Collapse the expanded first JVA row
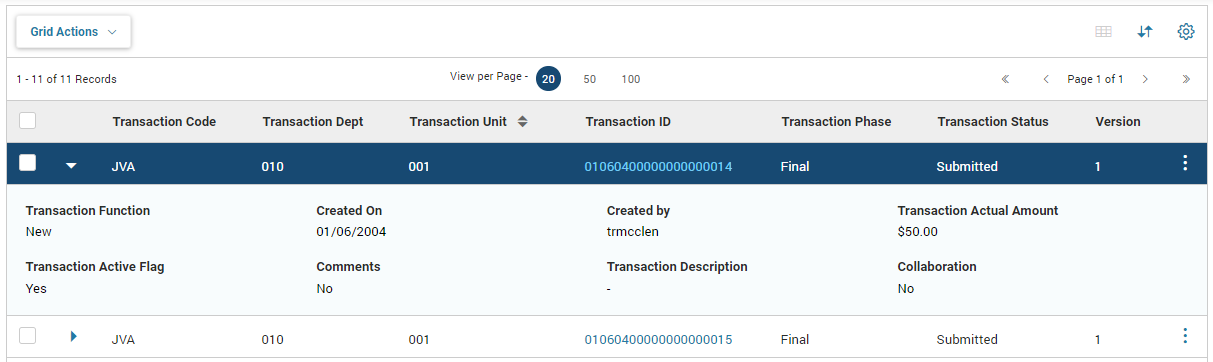Viewport: 1213px width, 362px height. pos(71,166)
